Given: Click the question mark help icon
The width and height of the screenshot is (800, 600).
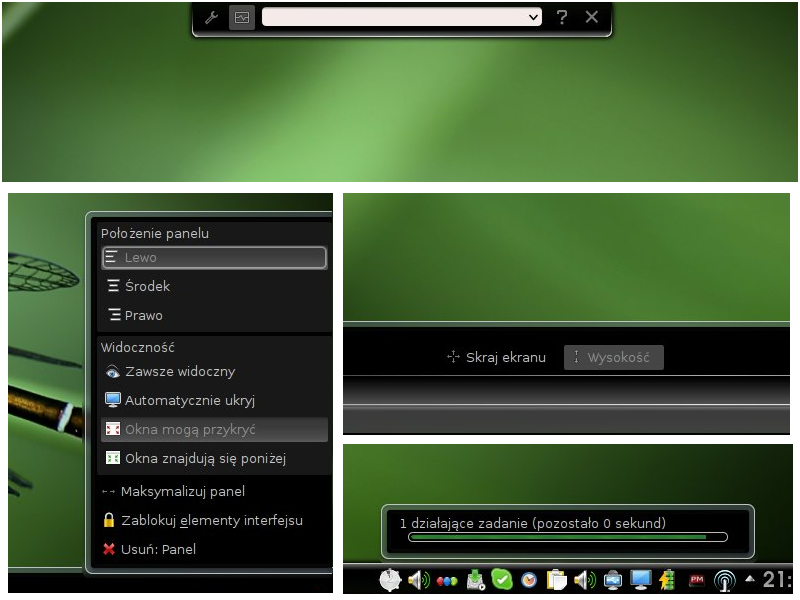Looking at the screenshot, I should click(562, 17).
